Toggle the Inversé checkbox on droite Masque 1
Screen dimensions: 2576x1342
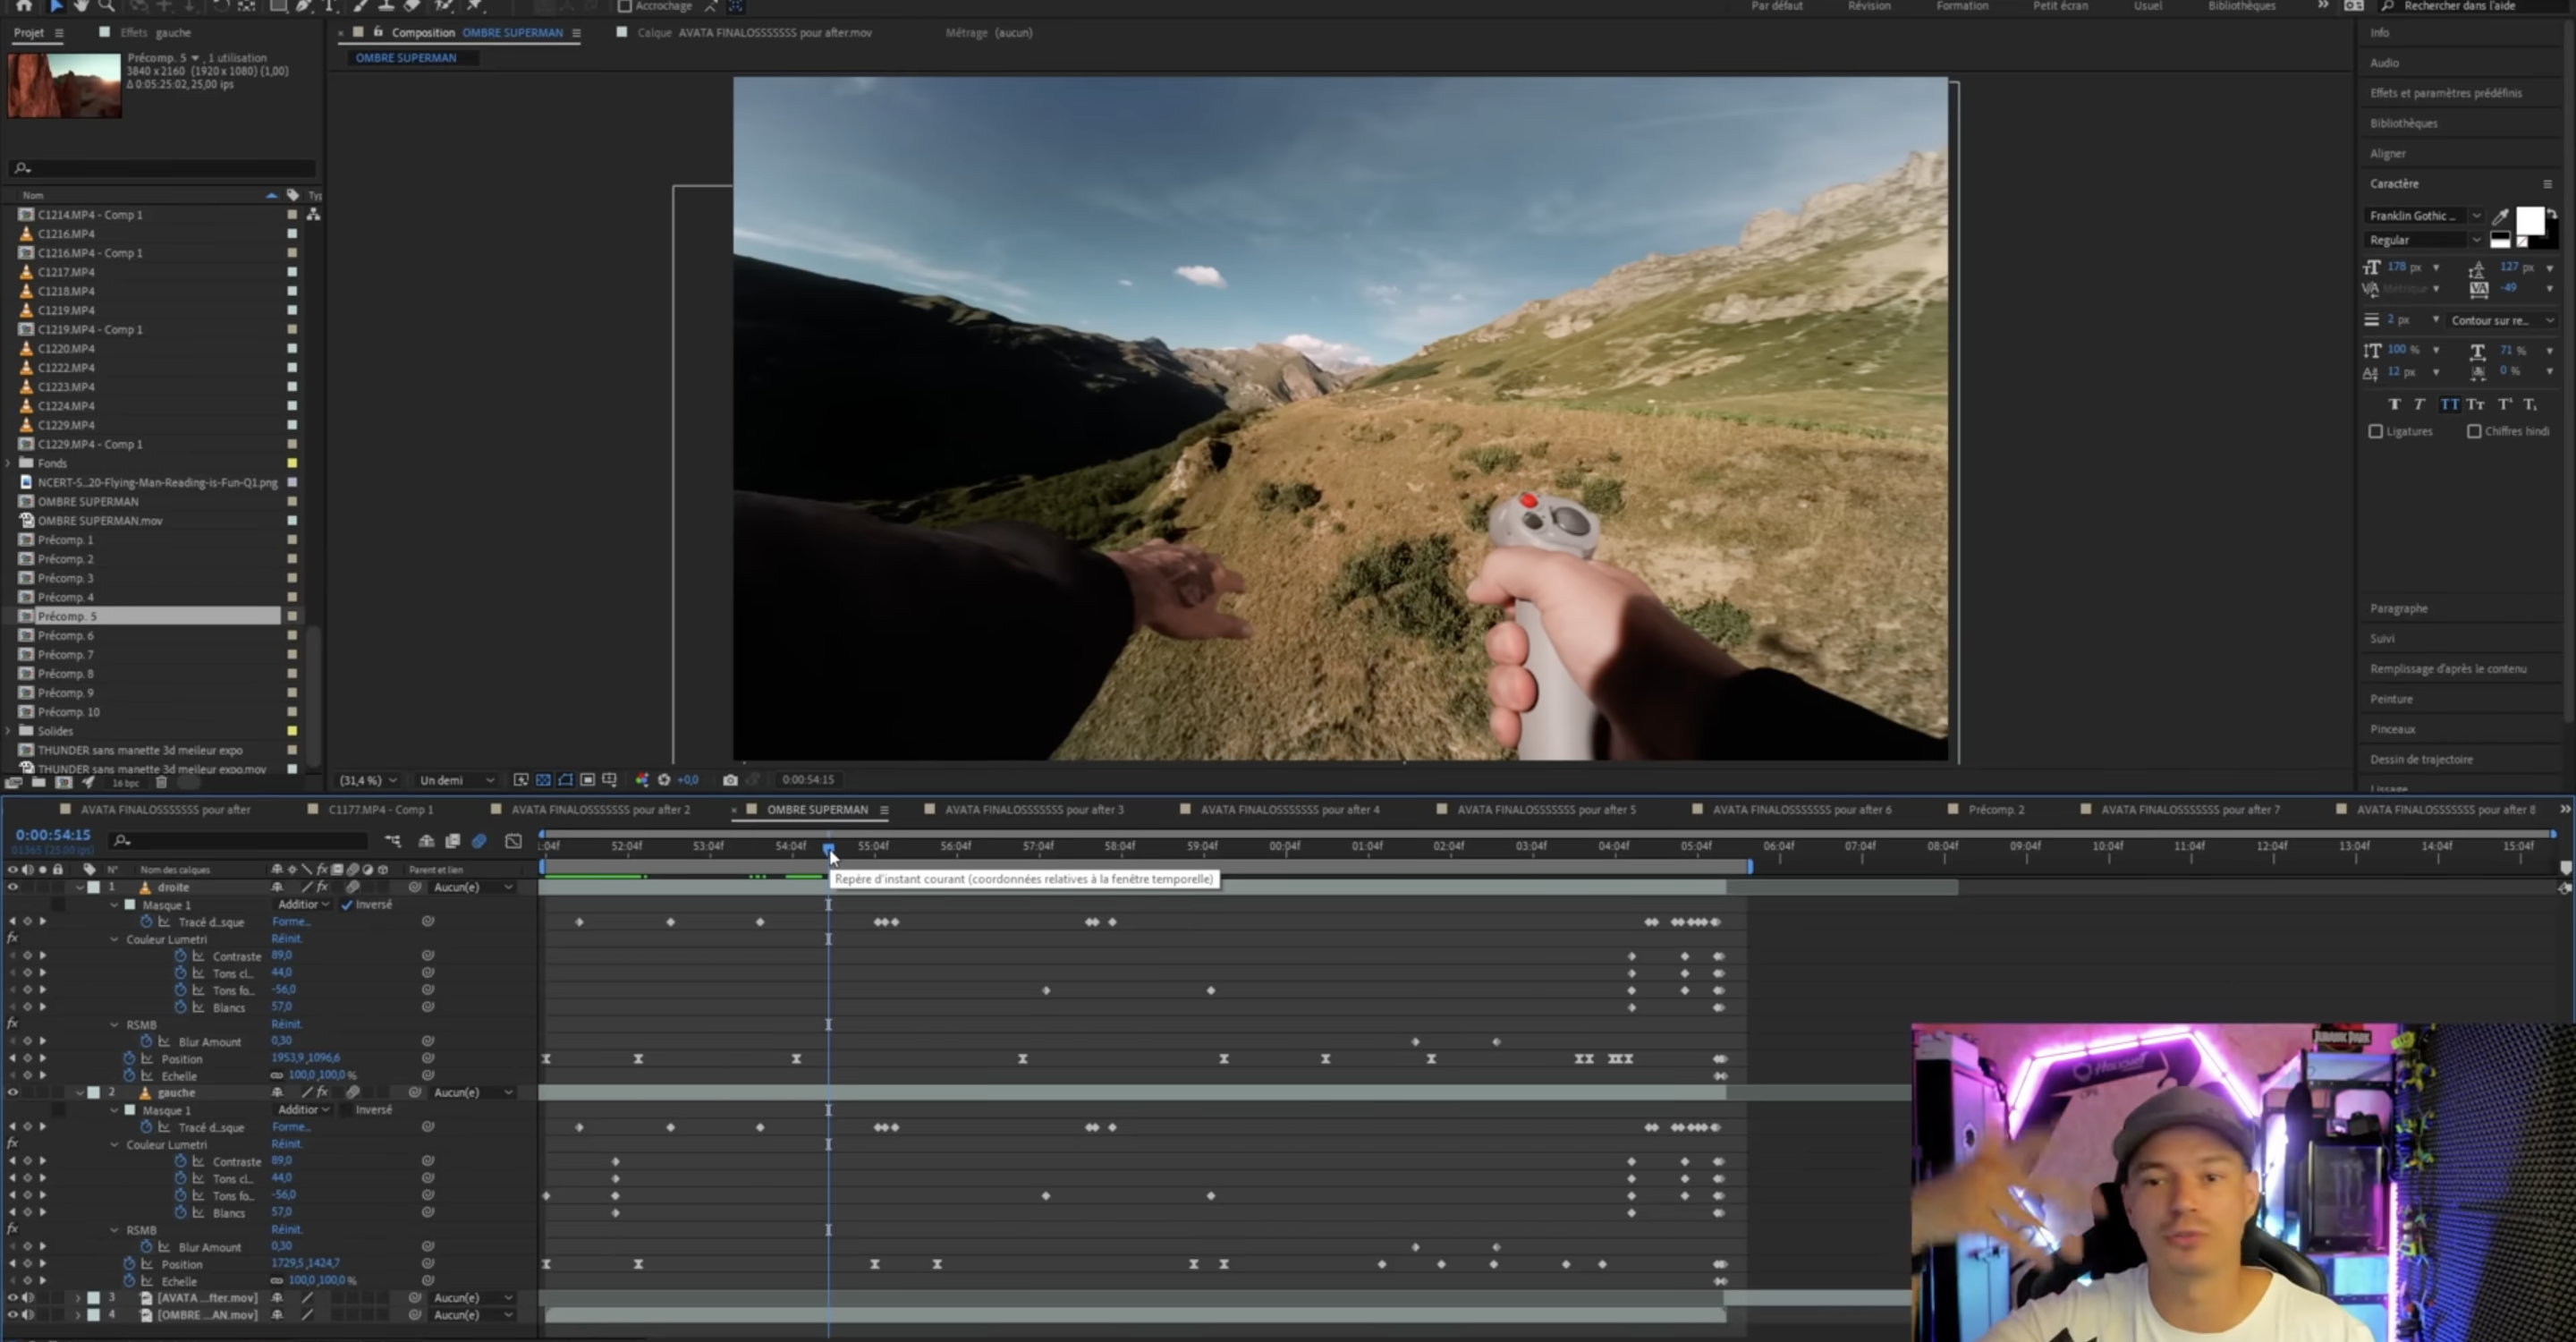[x=347, y=905]
